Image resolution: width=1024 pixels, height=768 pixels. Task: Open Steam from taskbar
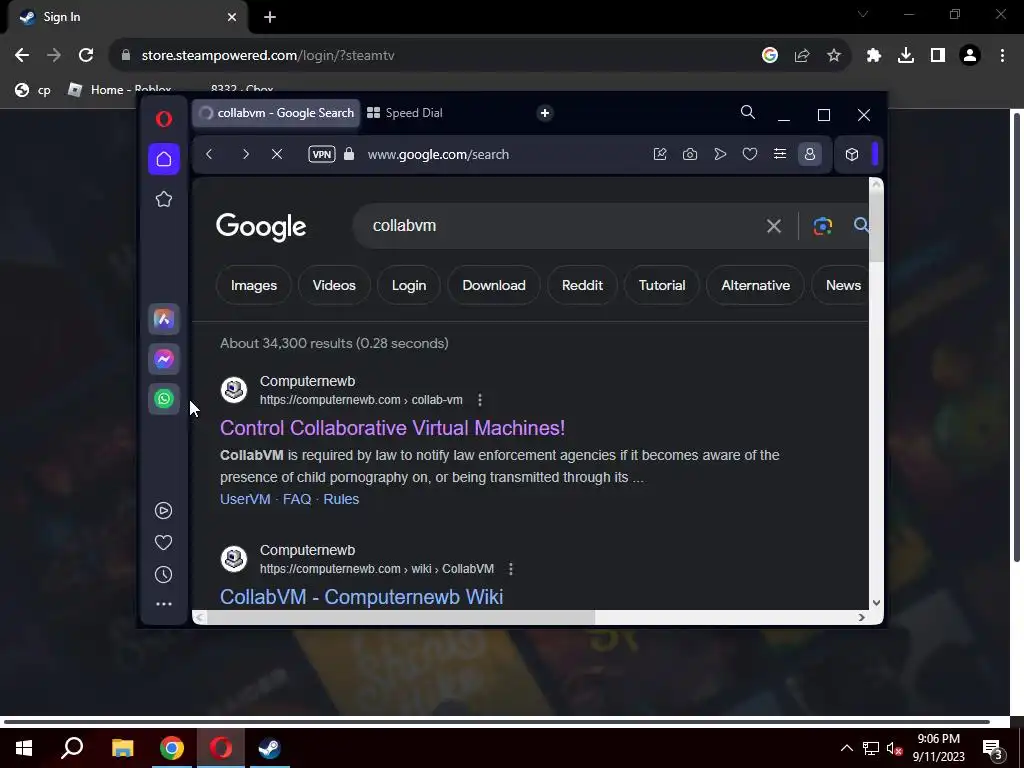click(x=269, y=748)
